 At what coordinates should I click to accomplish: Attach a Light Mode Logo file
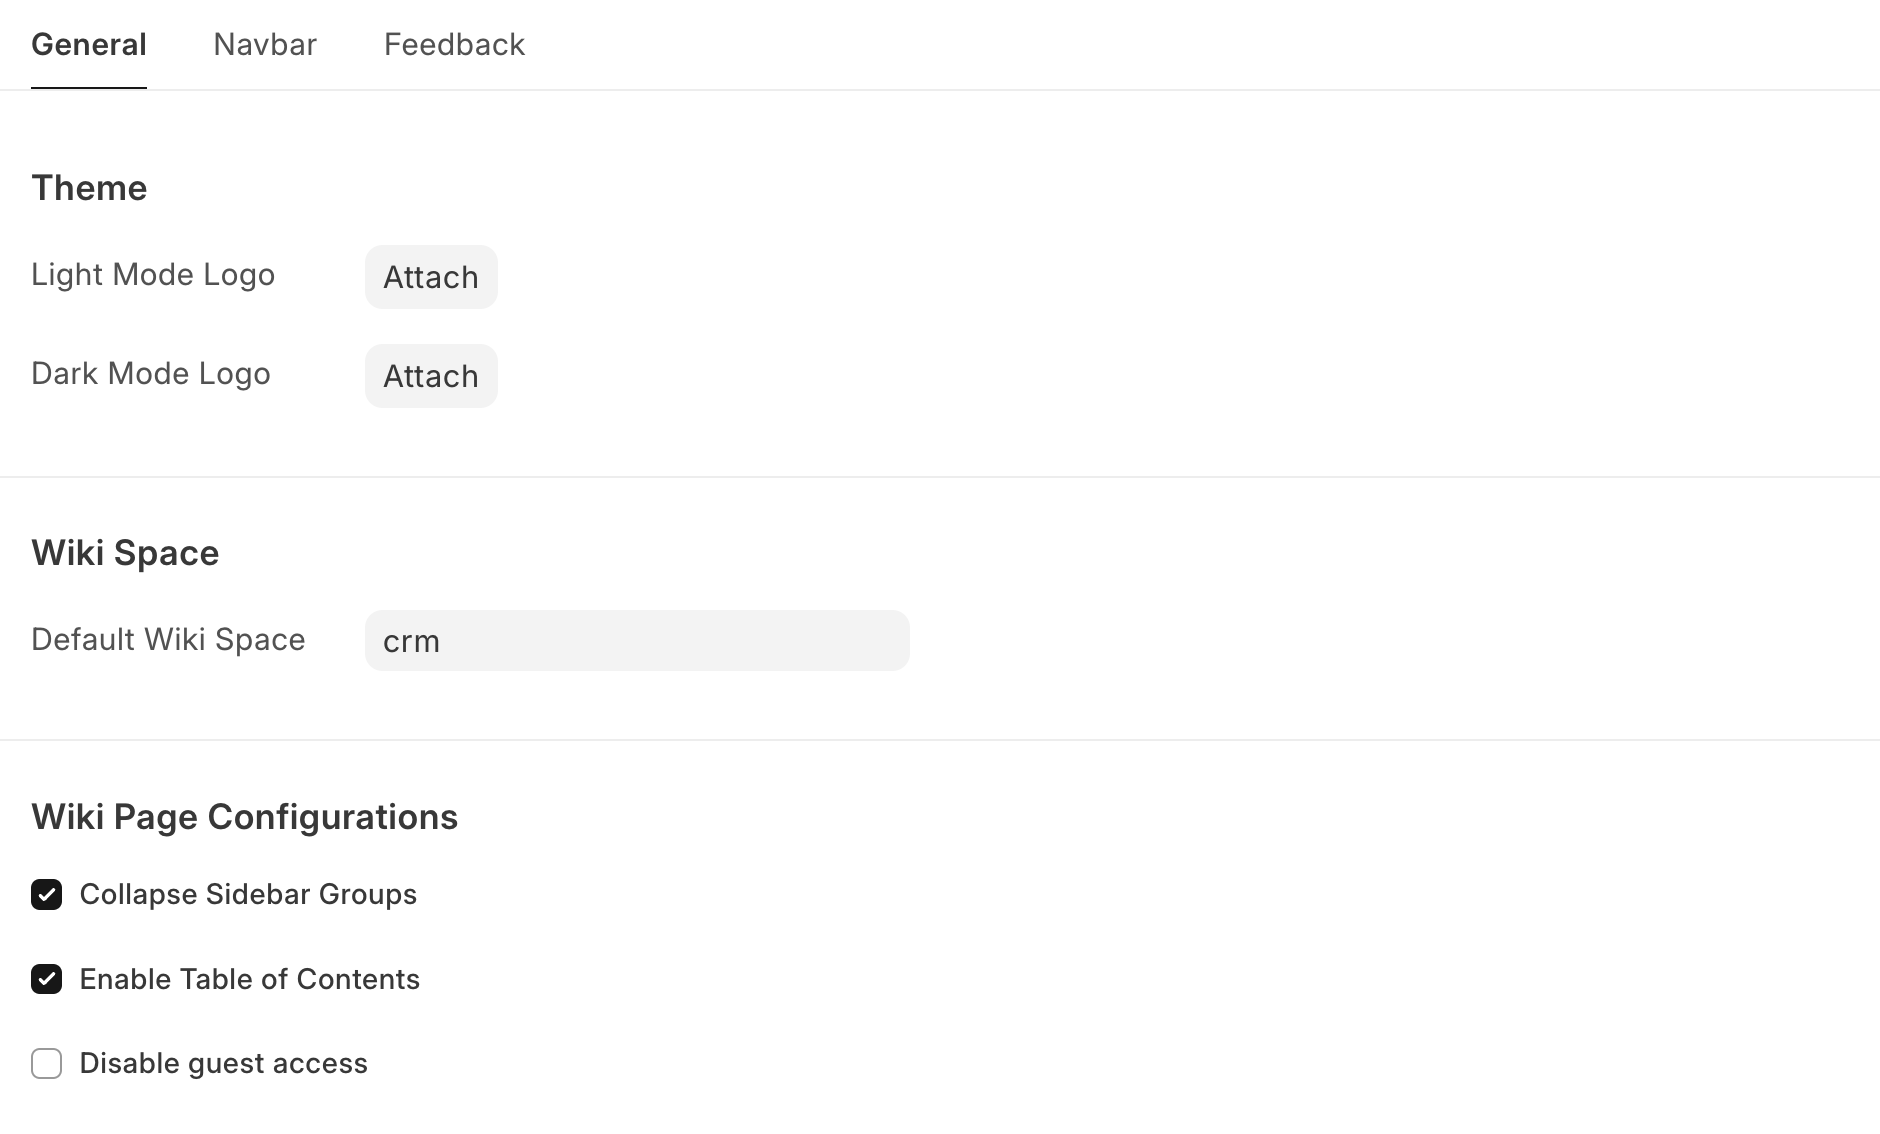coord(431,277)
